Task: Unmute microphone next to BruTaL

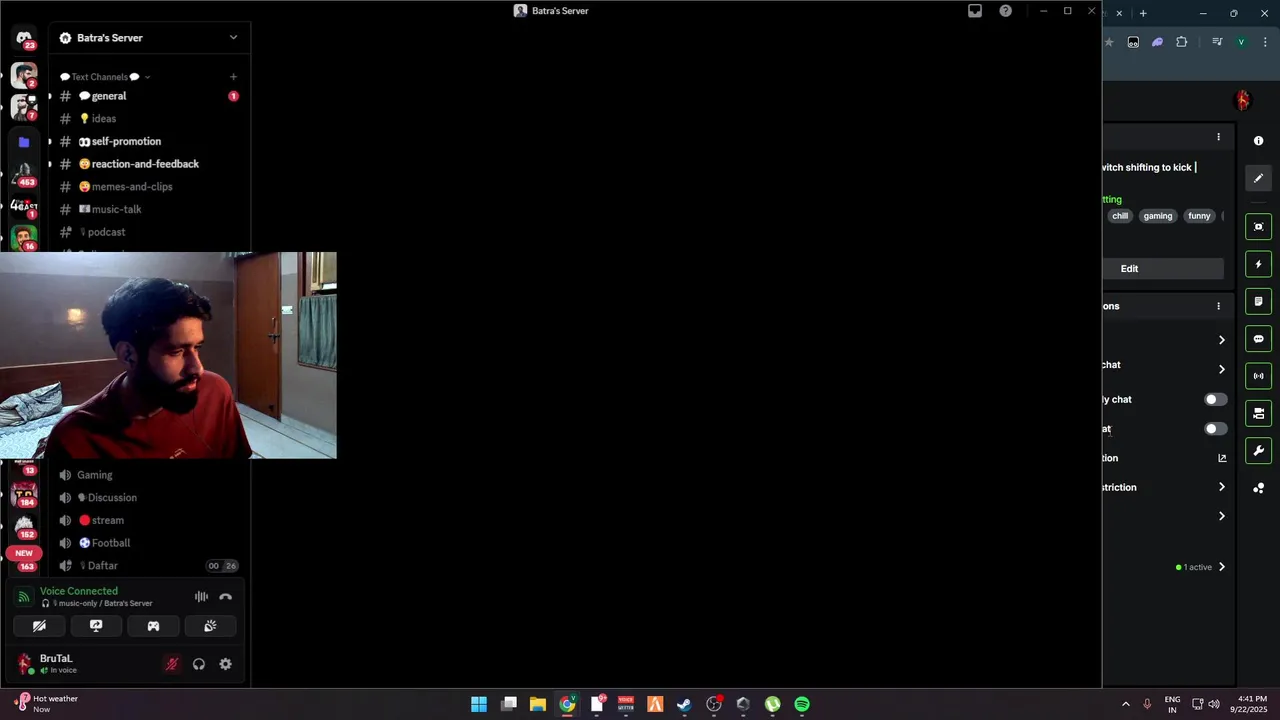Action: click(x=172, y=664)
